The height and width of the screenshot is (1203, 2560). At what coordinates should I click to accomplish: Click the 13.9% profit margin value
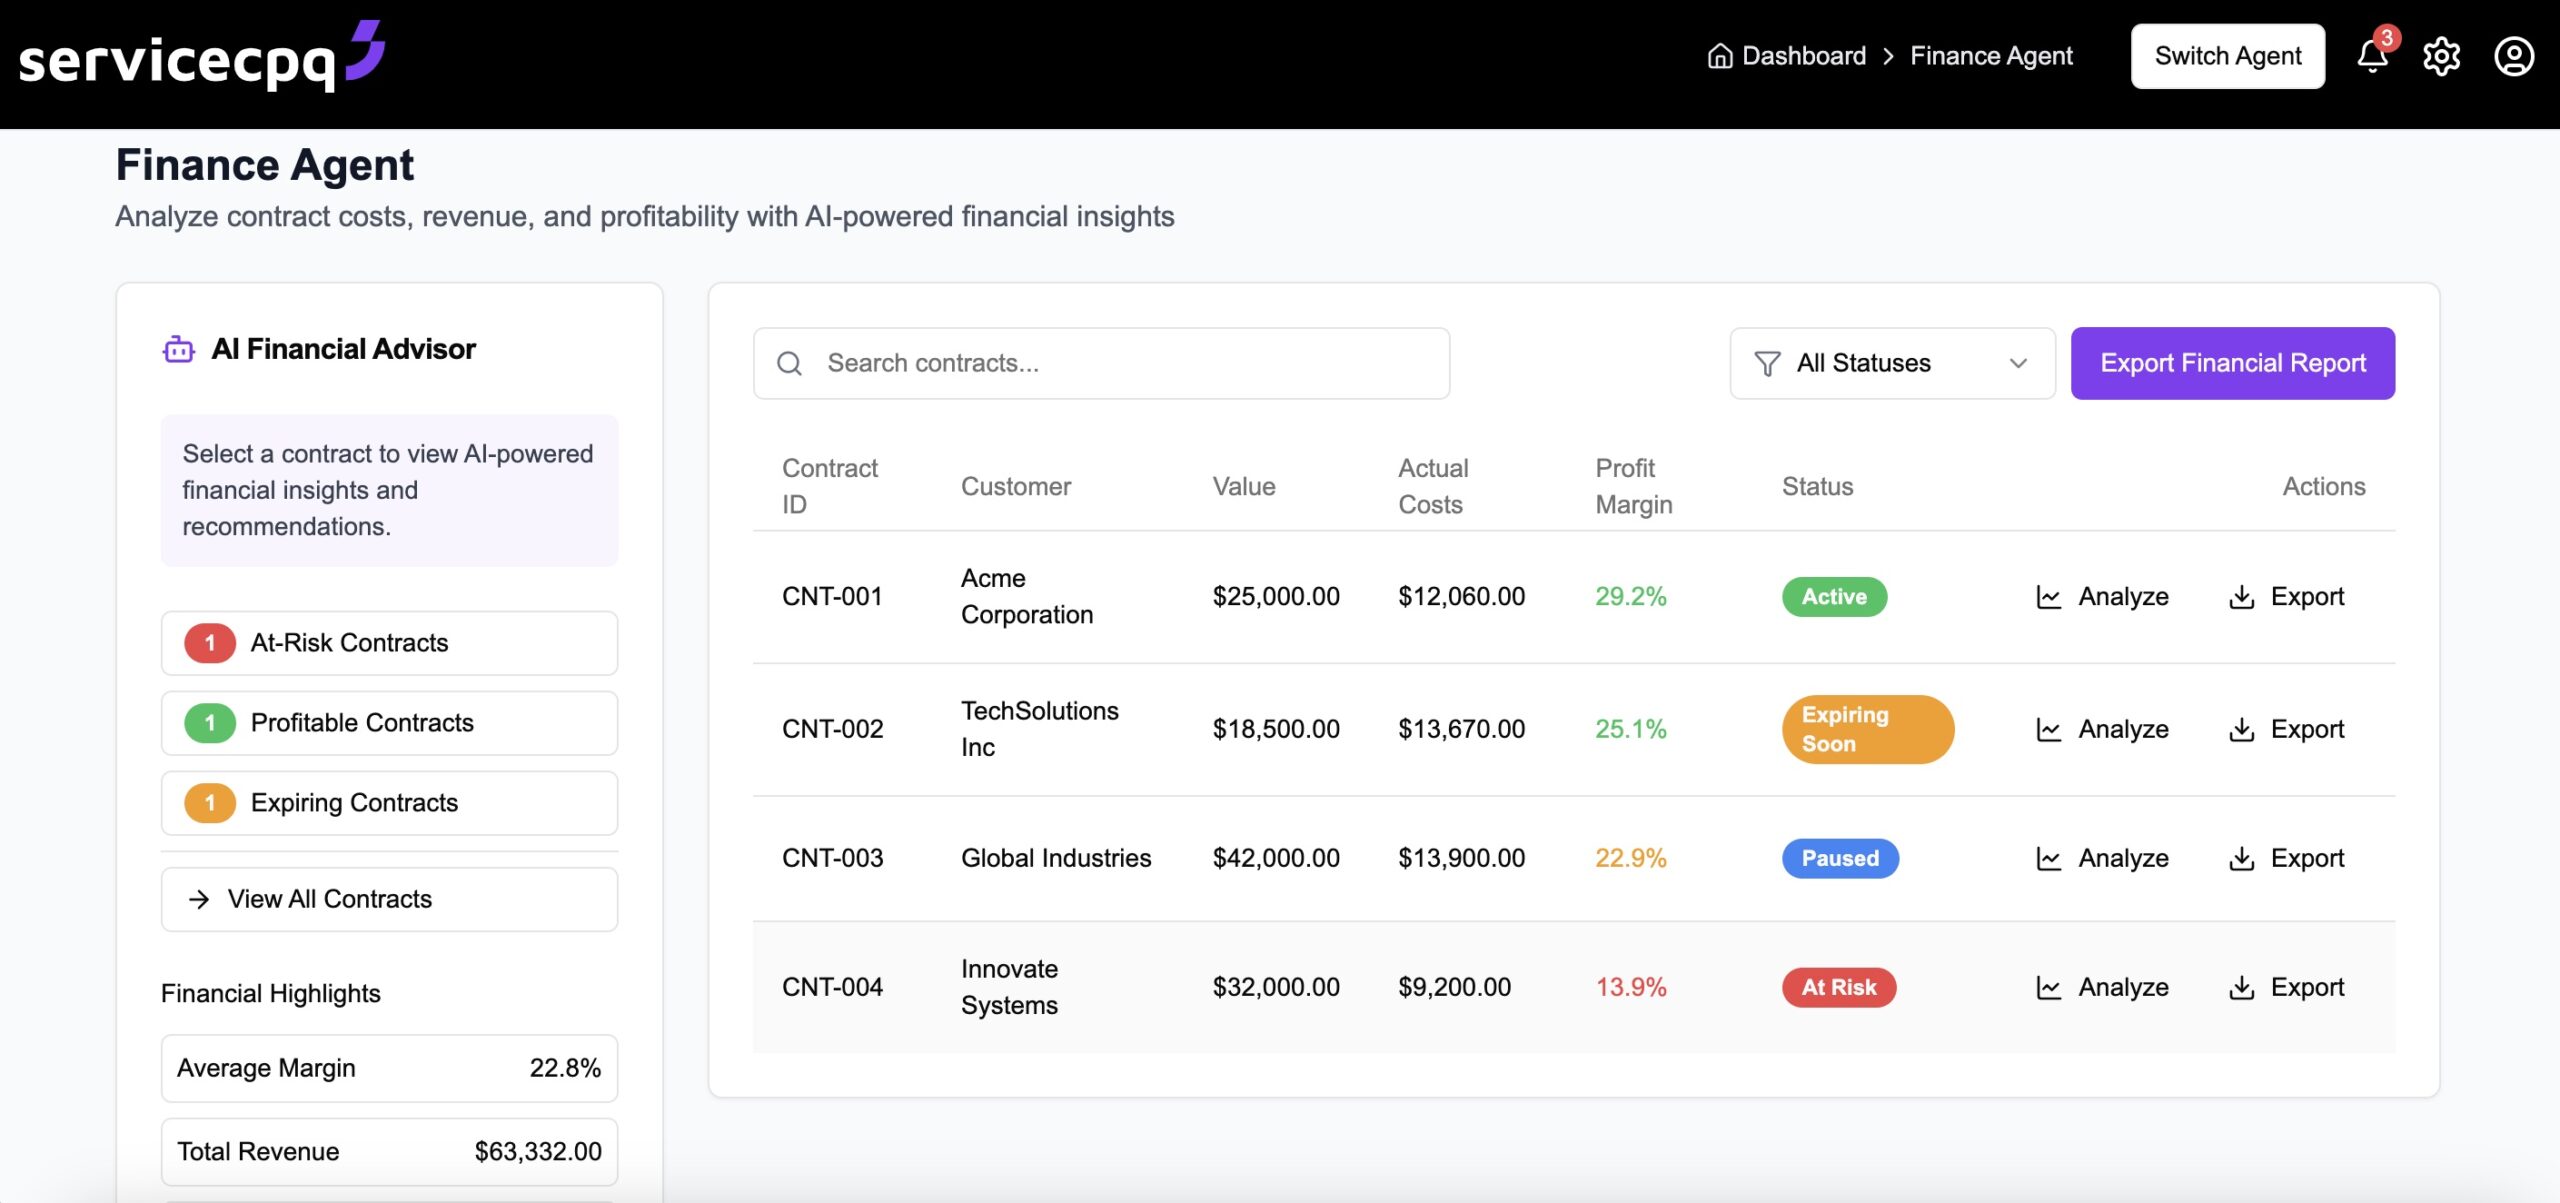coord(1630,987)
